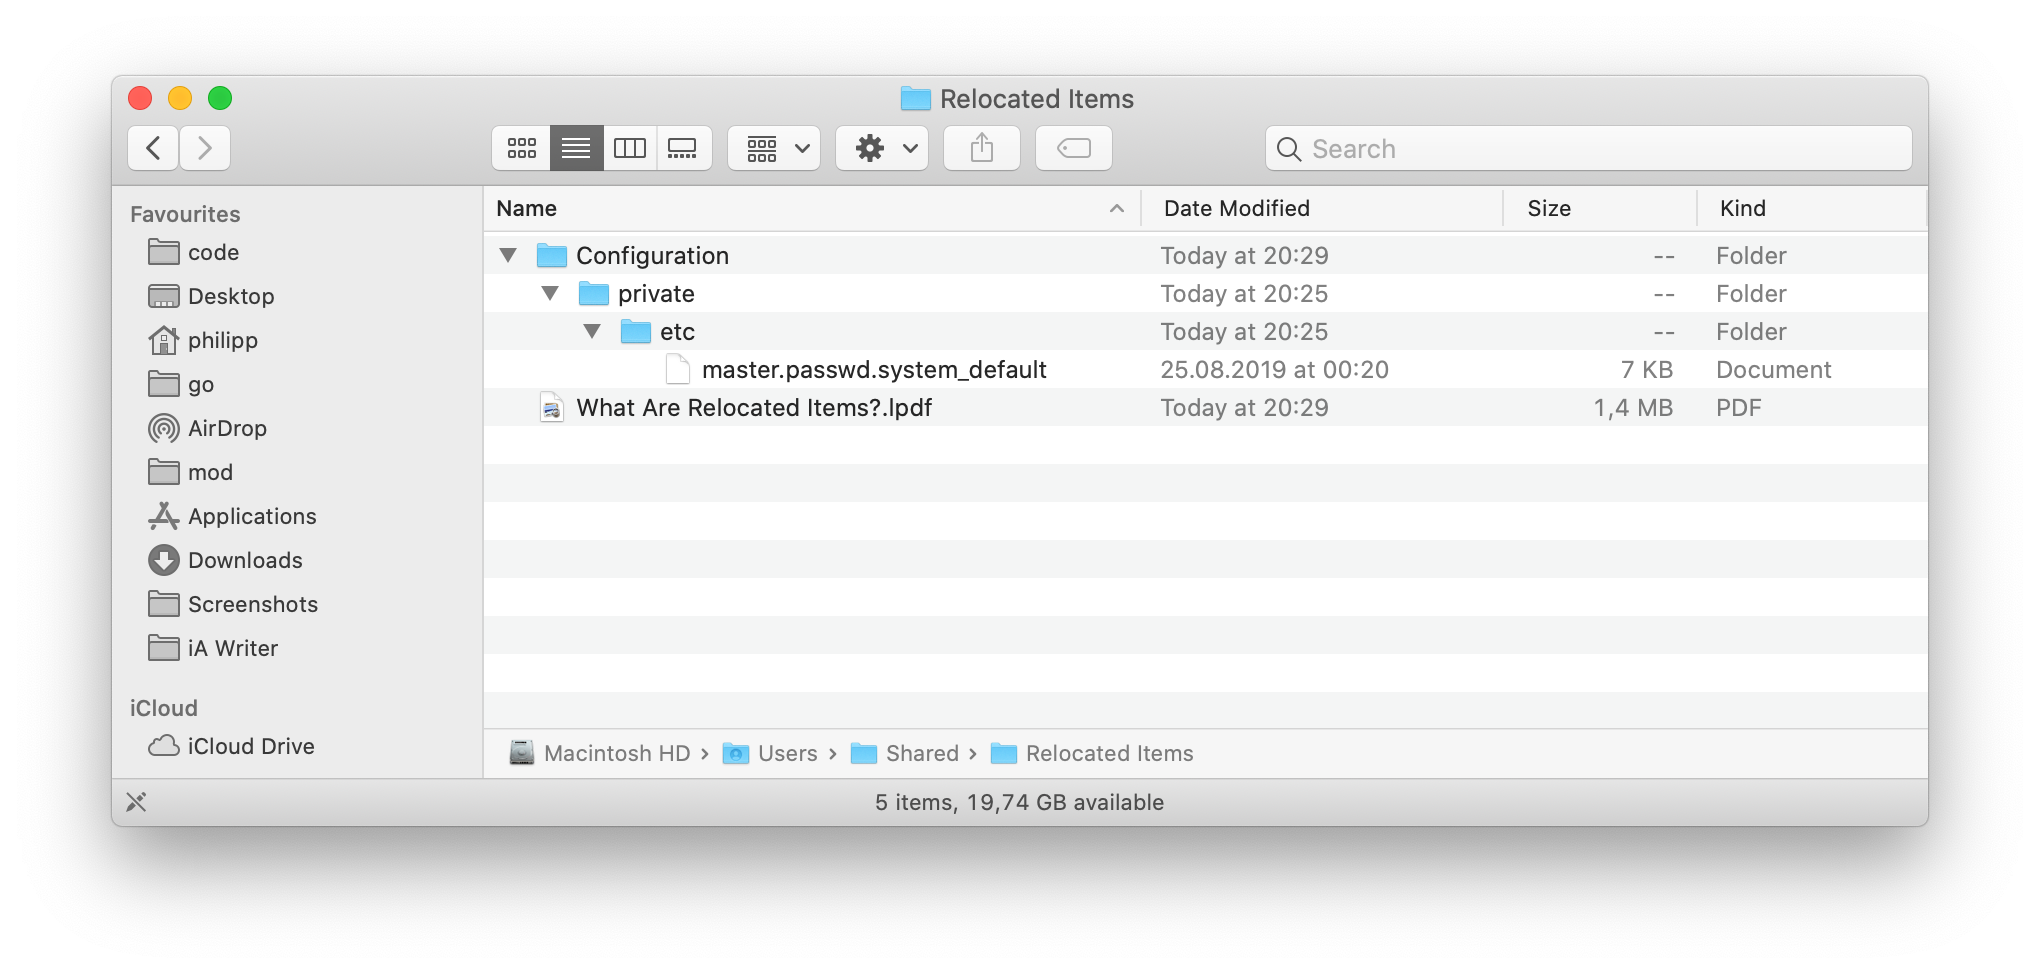
Task: Open AirDrop in the sidebar
Action: (x=227, y=428)
